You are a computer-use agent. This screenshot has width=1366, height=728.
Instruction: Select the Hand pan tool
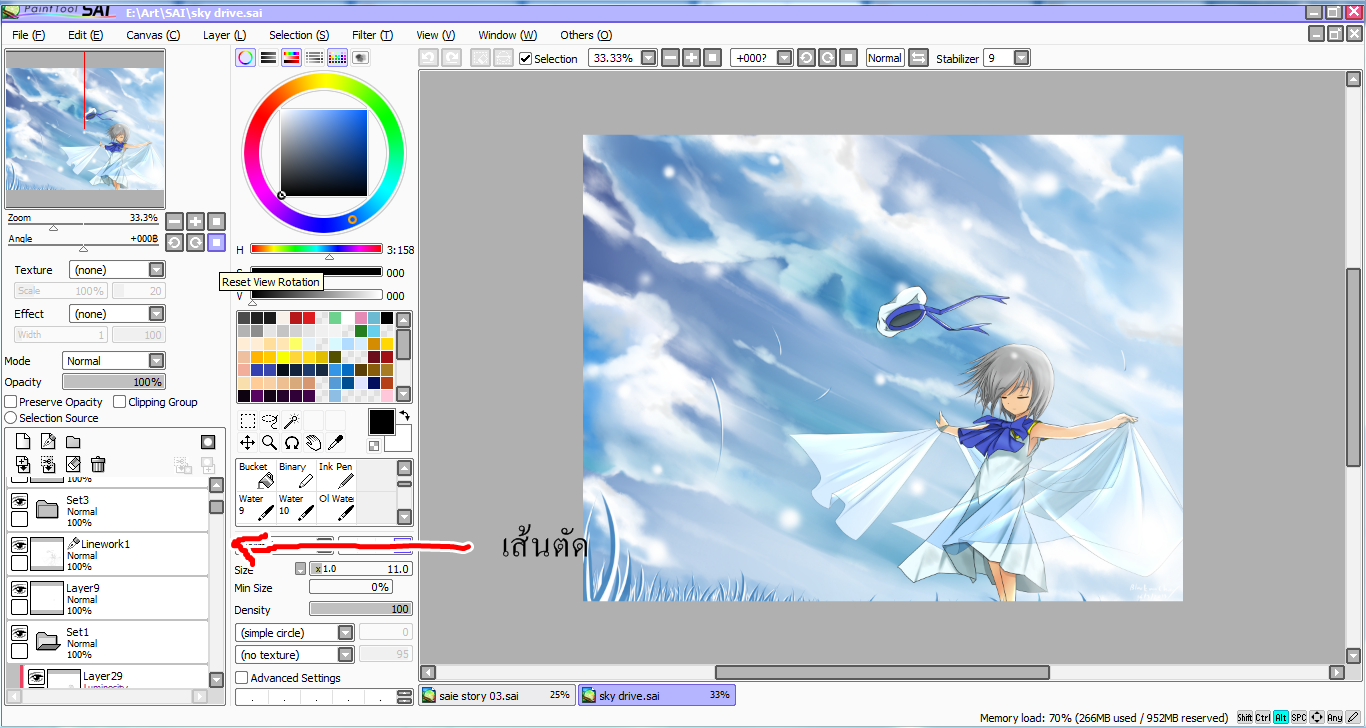tap(313, 442)
